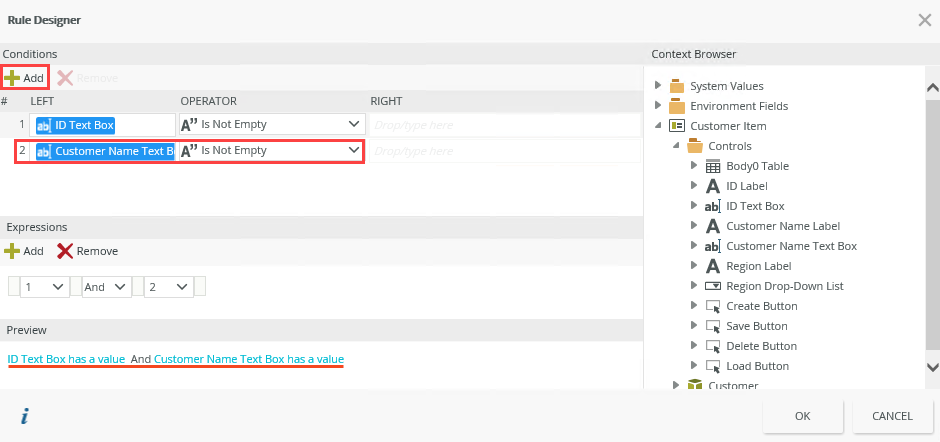The width and height of the screenshot is (940, 442).
Task: Select Save Button in the tree
Action: (756, 326)
